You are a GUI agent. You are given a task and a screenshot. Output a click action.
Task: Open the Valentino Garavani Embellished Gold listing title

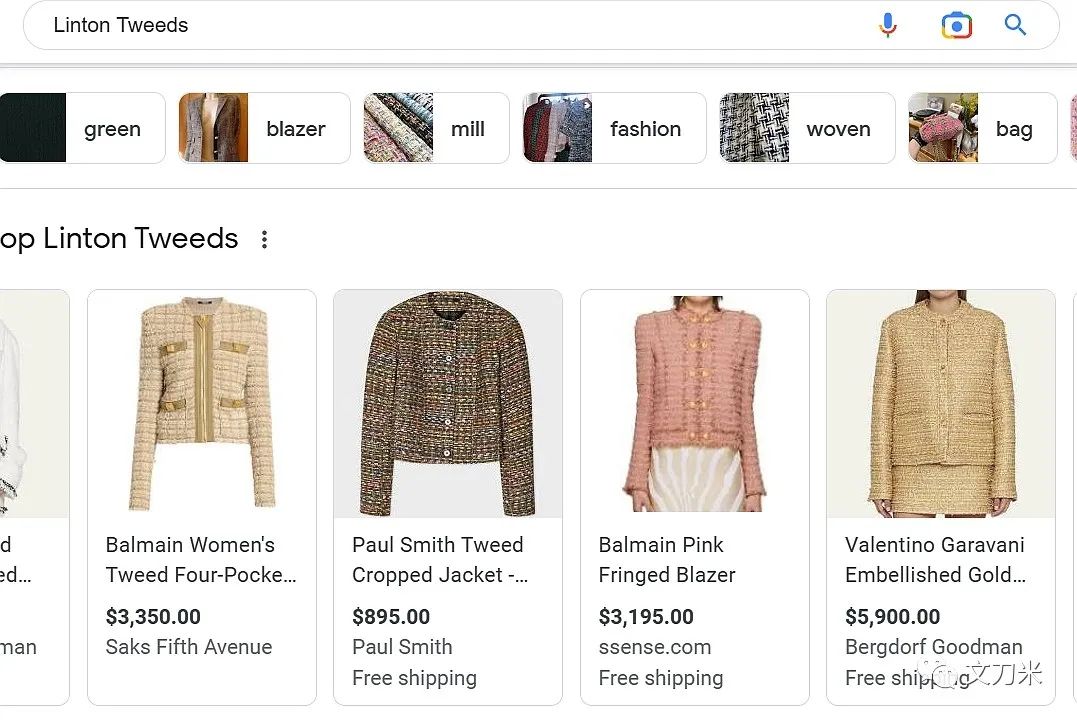pos(935,560)
